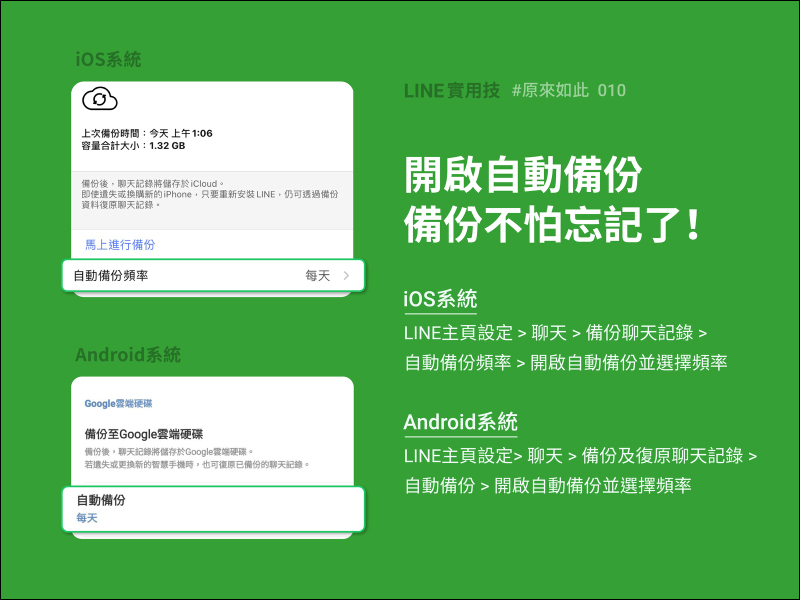Image resolution: width=800 pixels, height=600 pixels.
Task: Click the dark iOS系統 label above card
Action: (108, 59)
